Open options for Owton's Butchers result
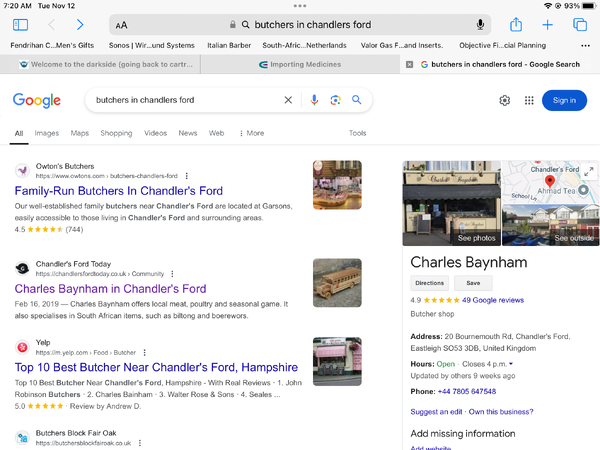Viewport: 600px width, 450px height. 187,176
